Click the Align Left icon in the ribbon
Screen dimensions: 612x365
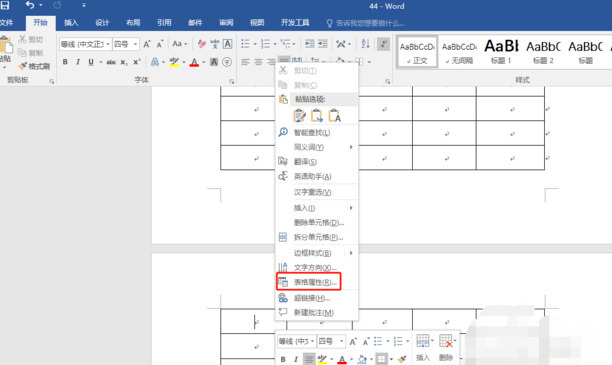click(245, 62)
